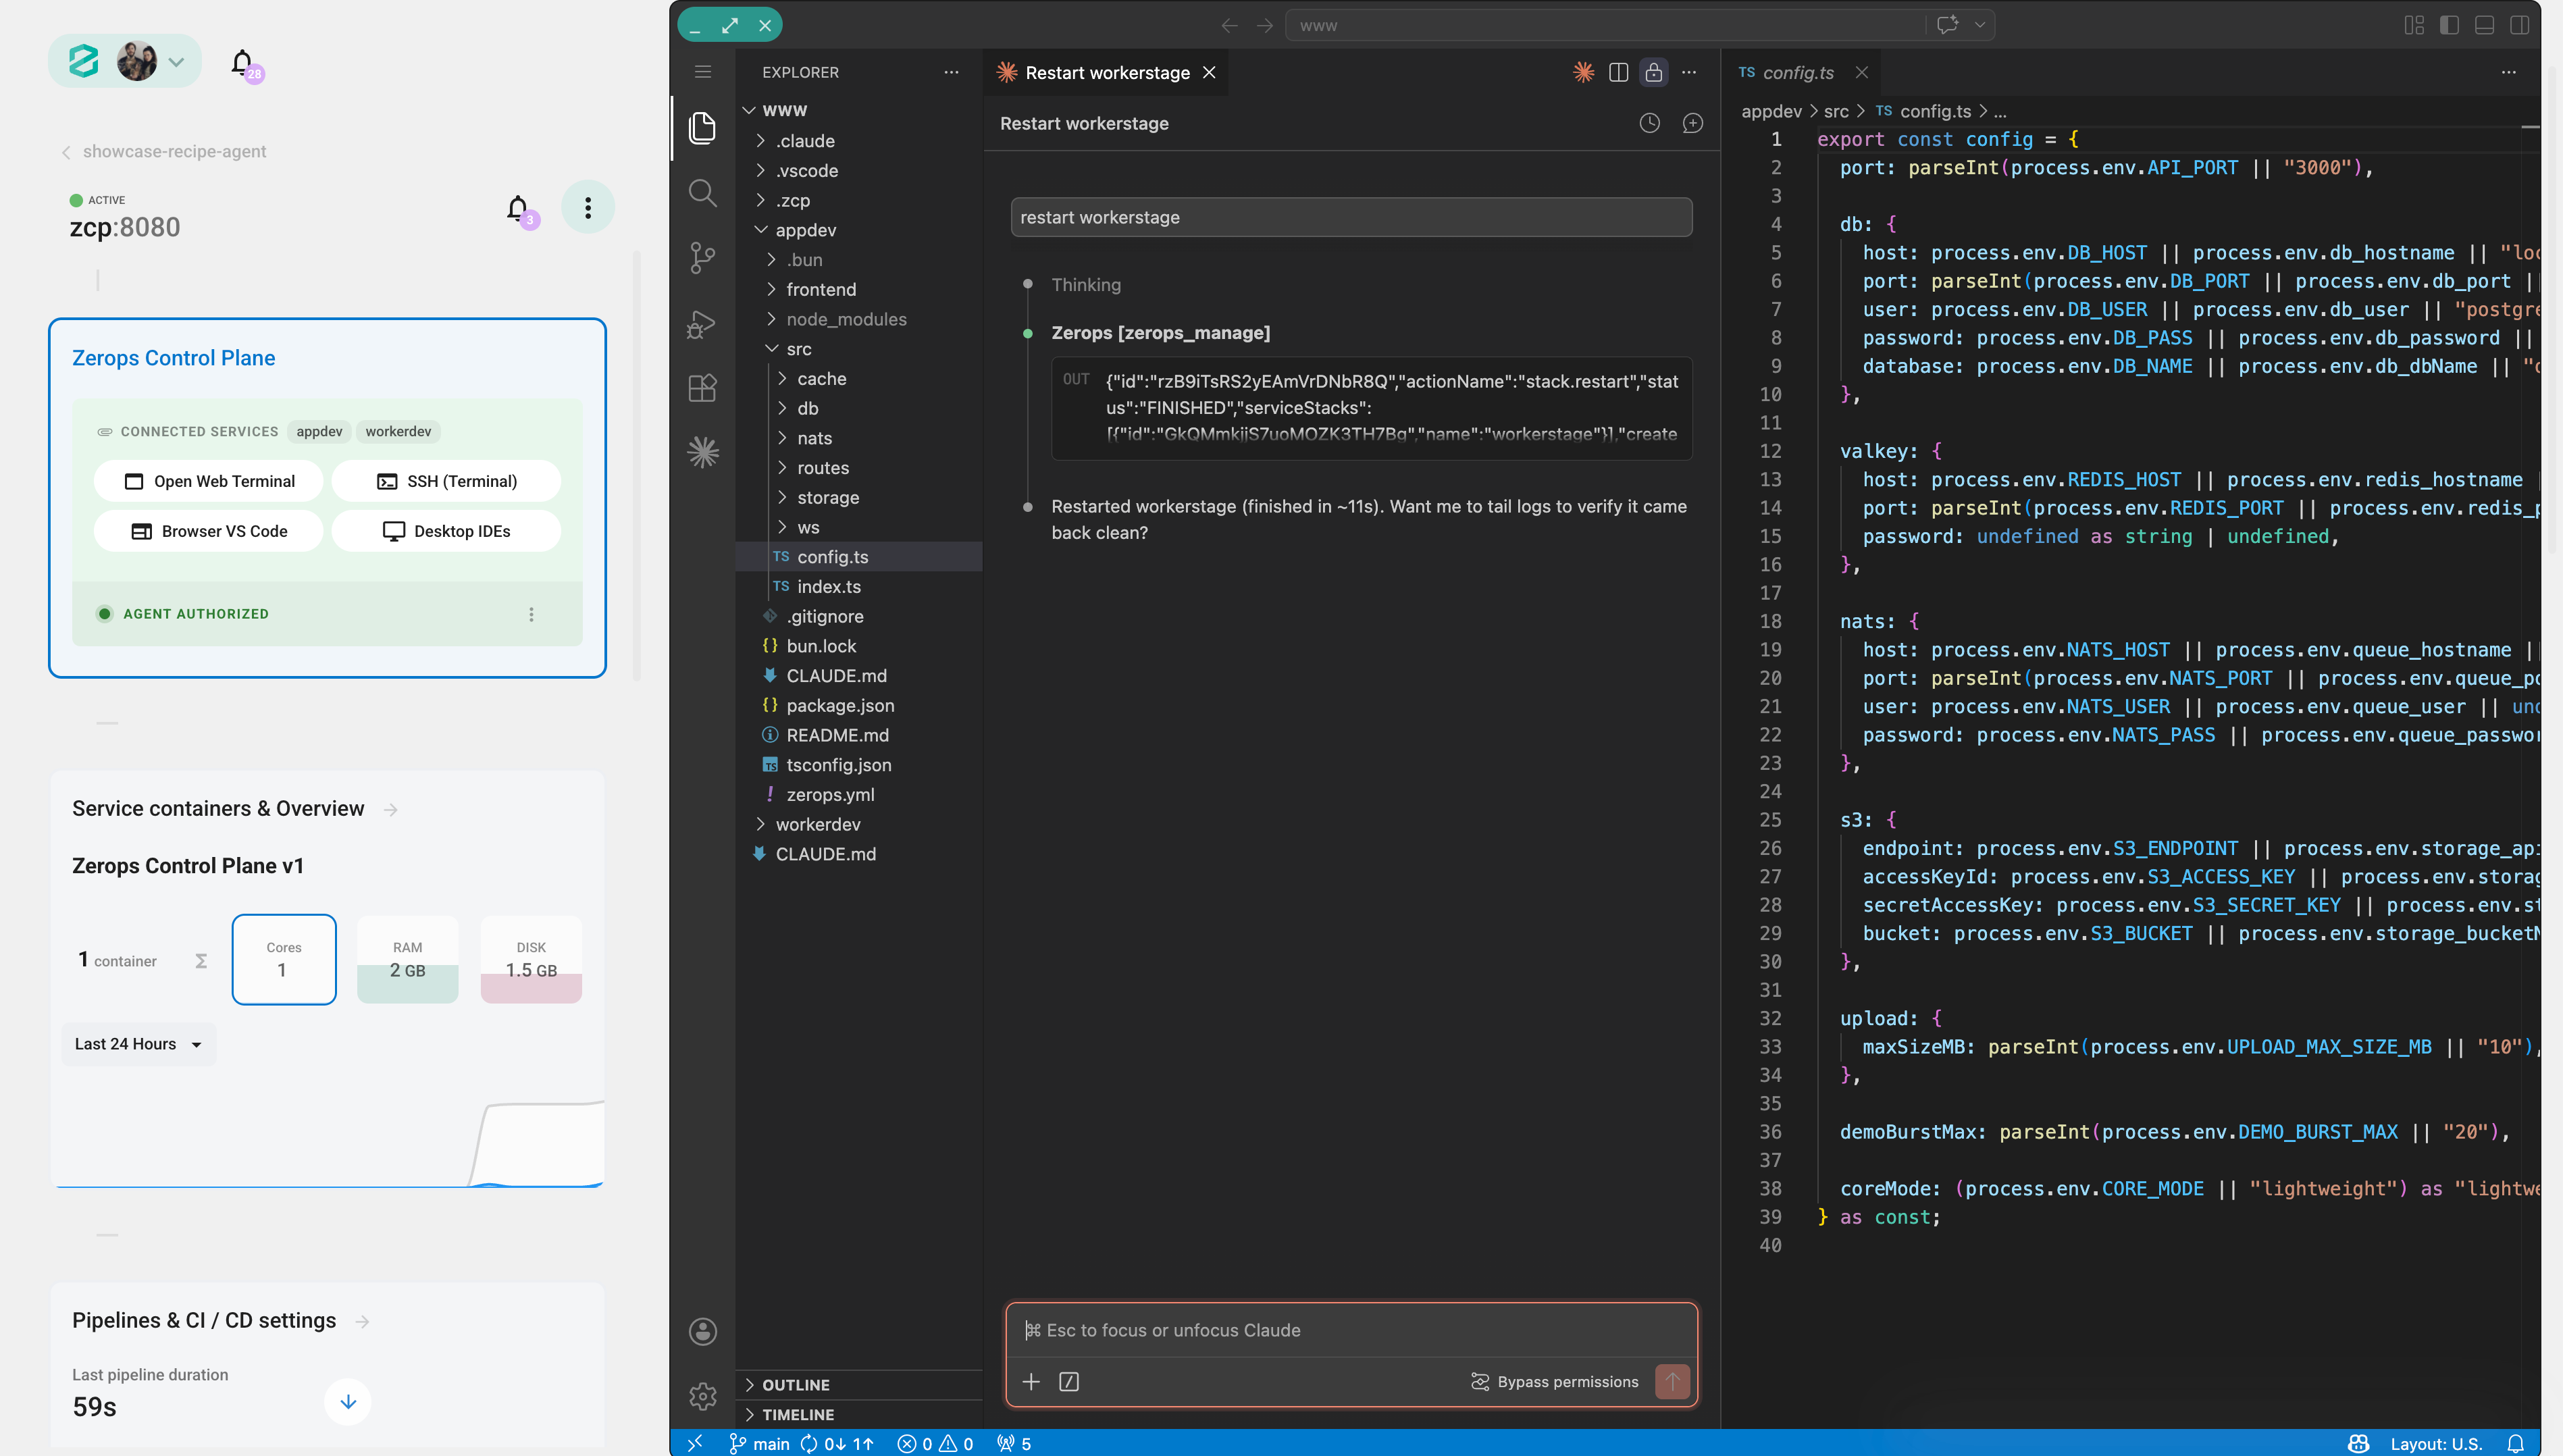Open Last 24 Hours dropdown

[x=138, y=1044]
